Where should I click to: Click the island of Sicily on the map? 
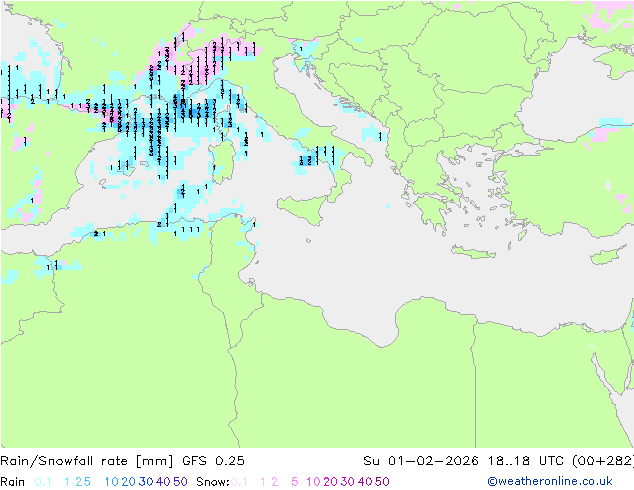(303, 208)
